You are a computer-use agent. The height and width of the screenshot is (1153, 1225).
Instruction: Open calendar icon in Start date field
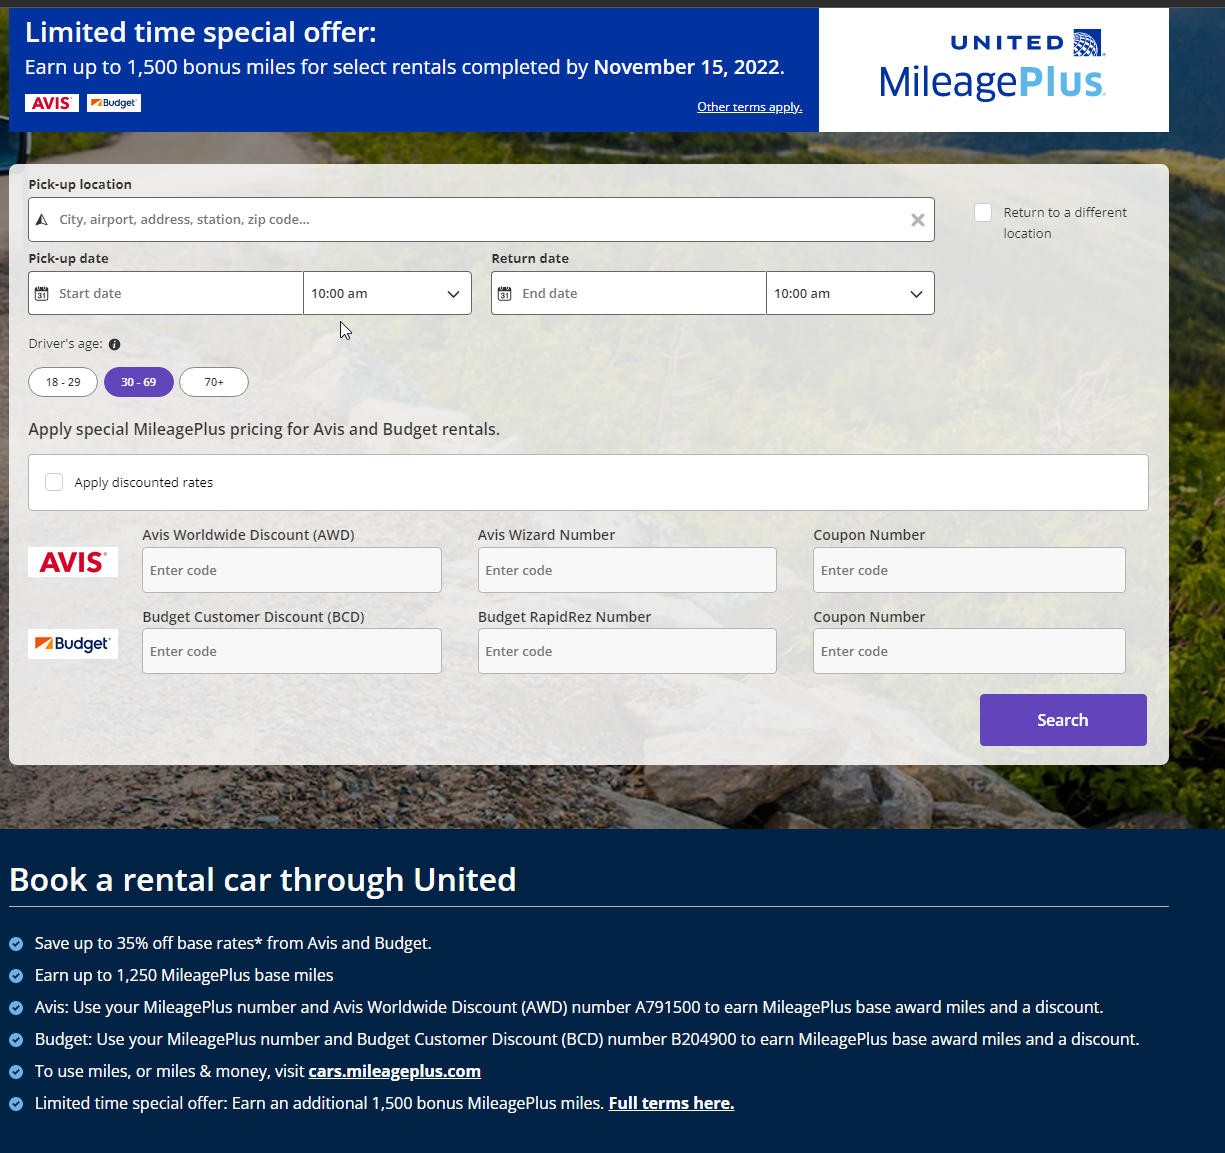point(42,294)
